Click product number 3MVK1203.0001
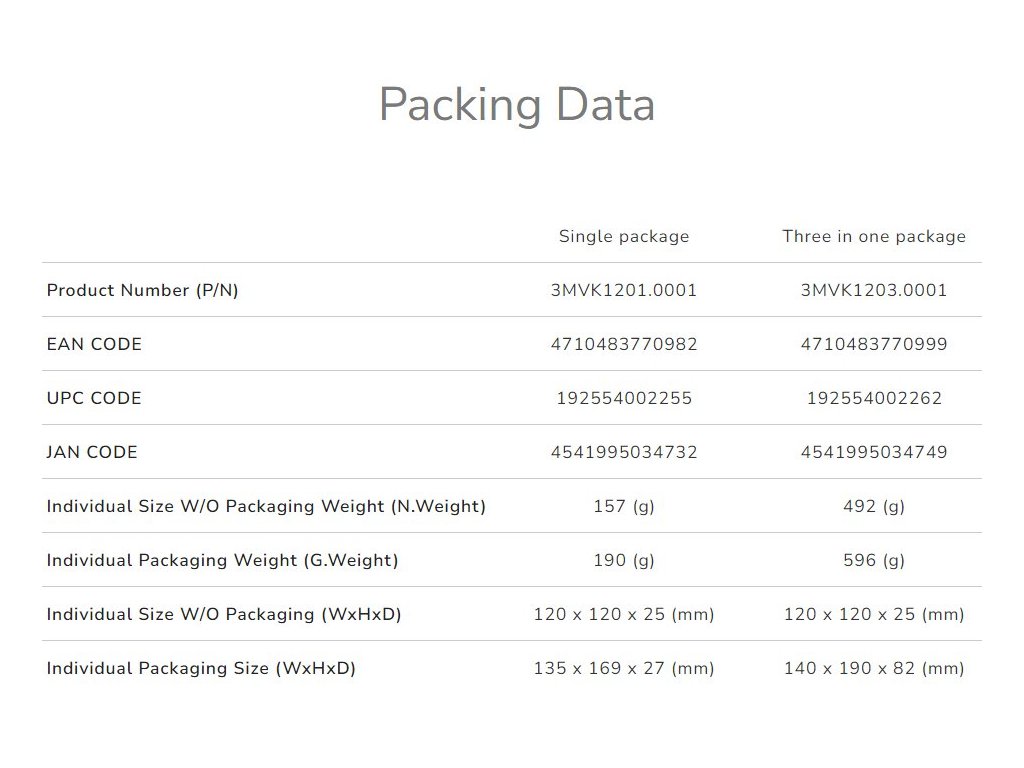Image resolution: width=1024 pixels, height=768 pixels. pos(874,291)
